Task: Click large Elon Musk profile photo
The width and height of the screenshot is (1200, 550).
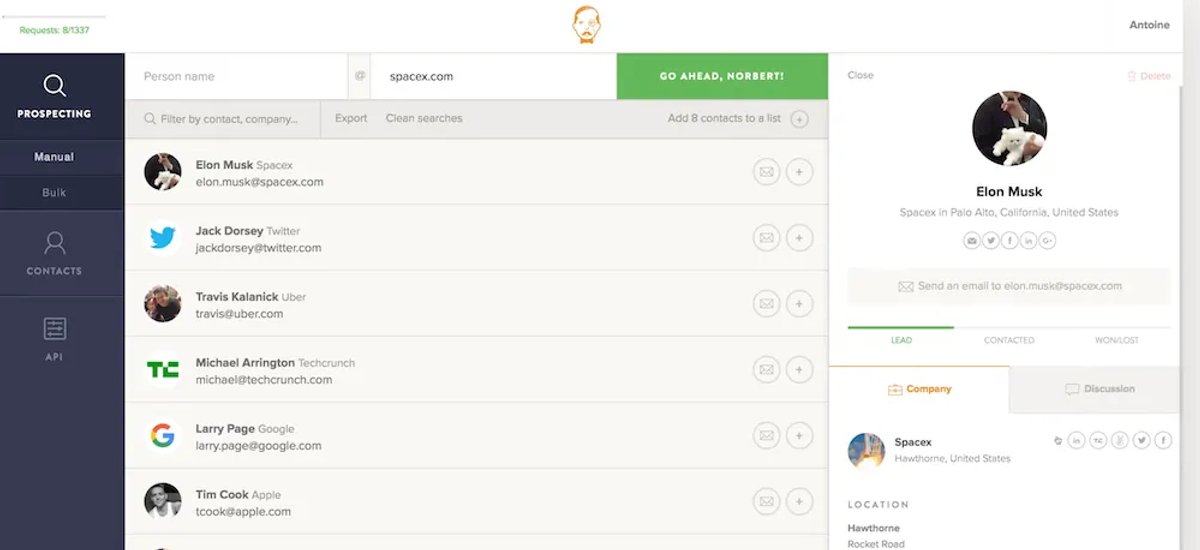Action: [1009, 128]
